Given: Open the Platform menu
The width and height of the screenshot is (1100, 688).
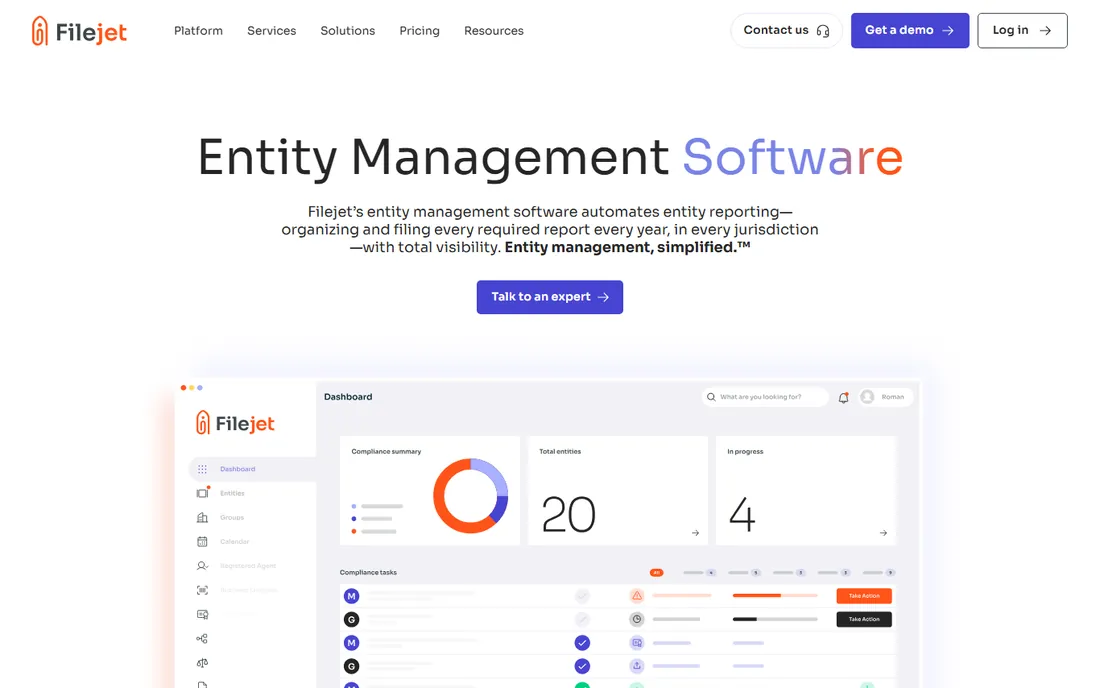Looking at the screenshot, I should pyautogui.click(x=199, y=31).
